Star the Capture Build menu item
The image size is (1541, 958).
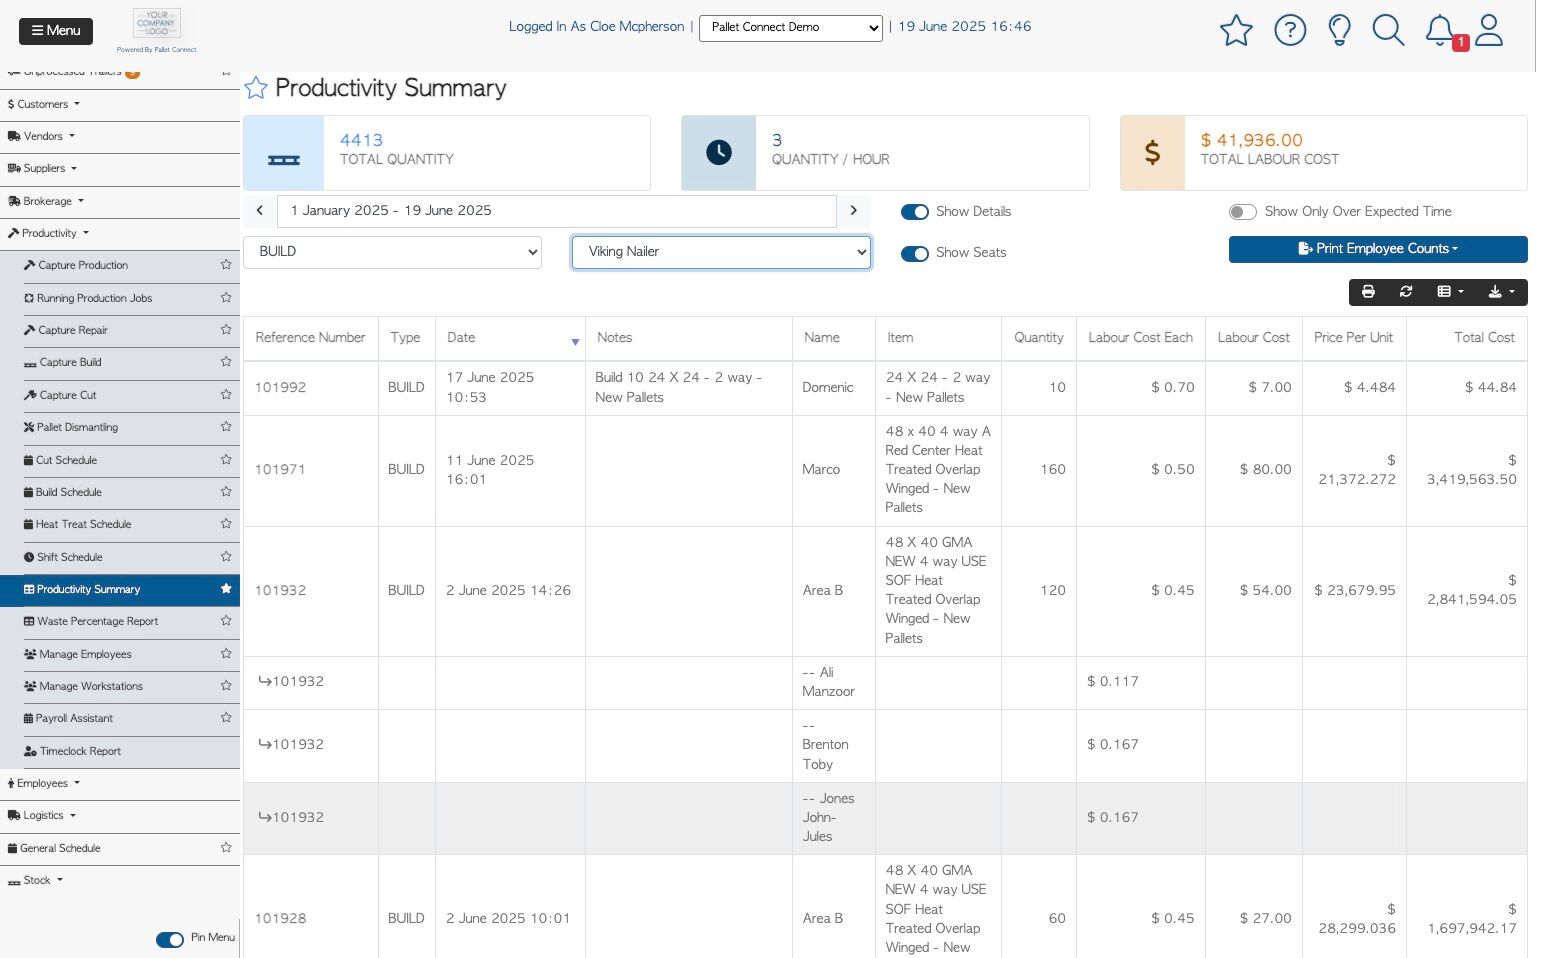226,362
